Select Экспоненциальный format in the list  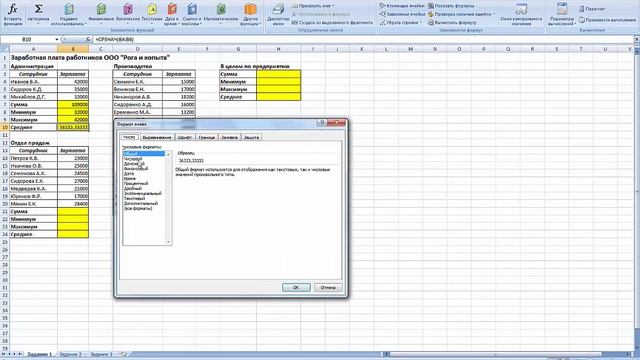(142, 193)
